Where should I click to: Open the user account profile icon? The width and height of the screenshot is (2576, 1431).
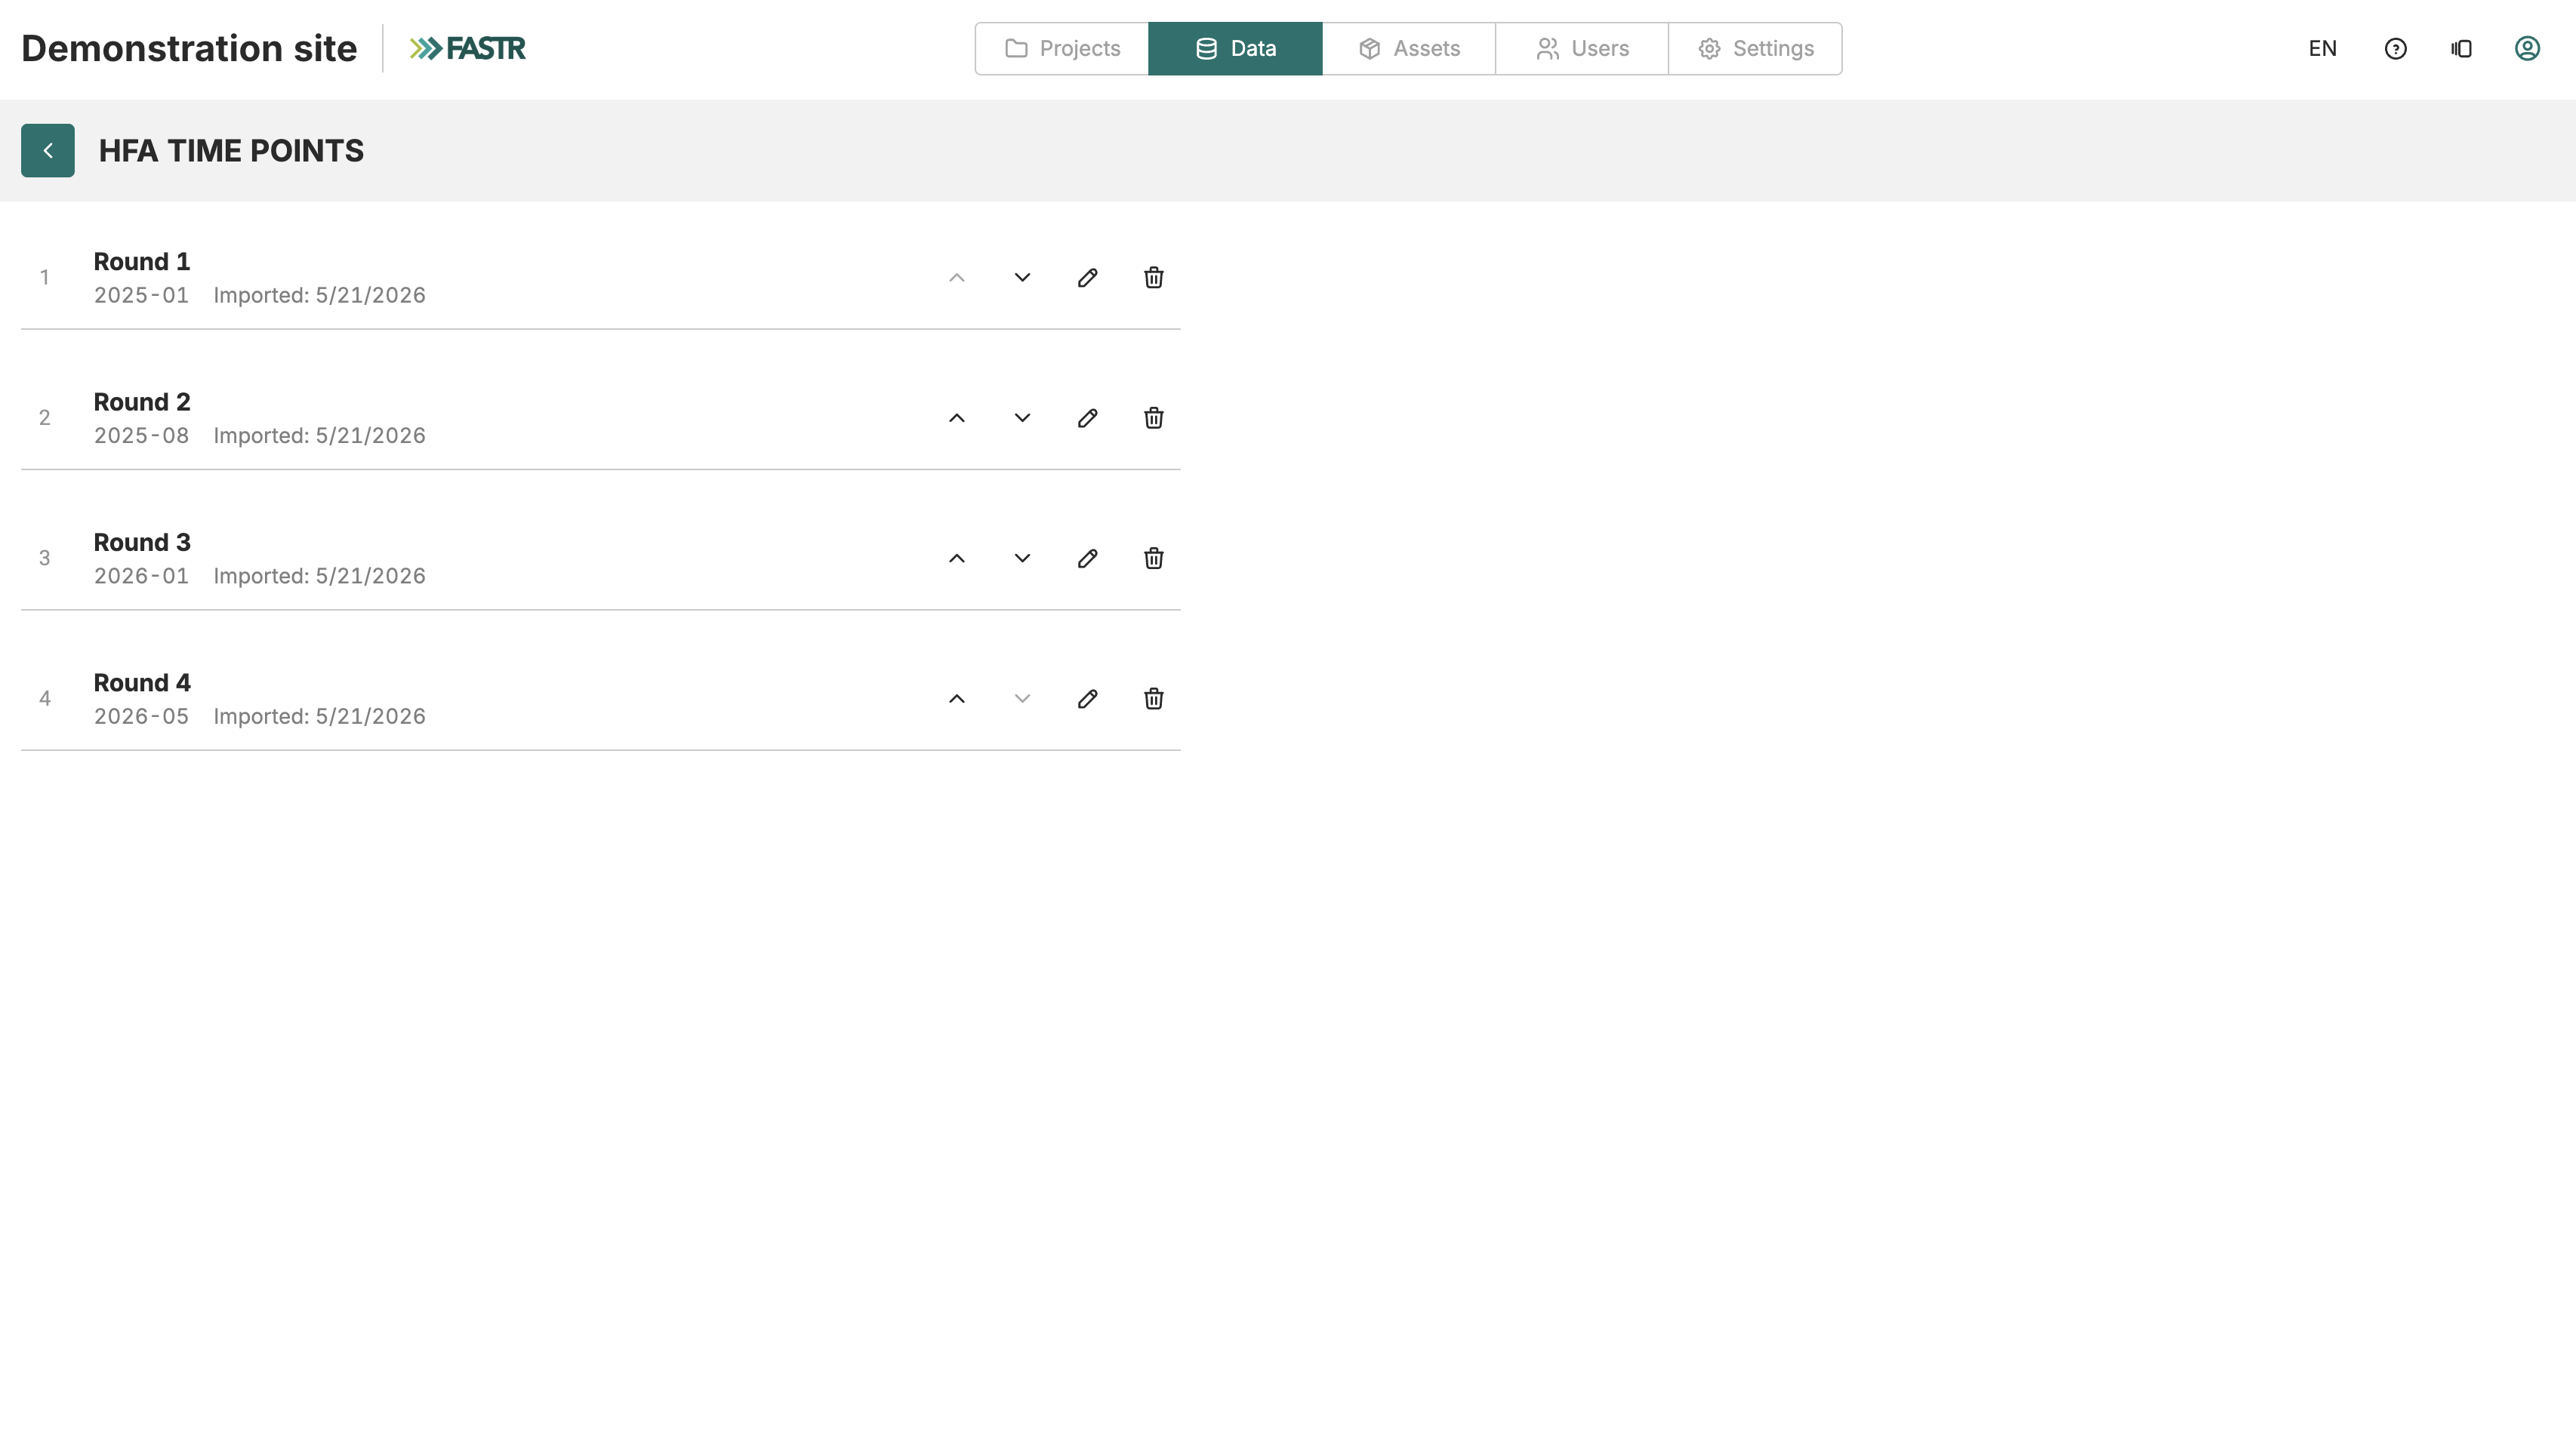2527,48
